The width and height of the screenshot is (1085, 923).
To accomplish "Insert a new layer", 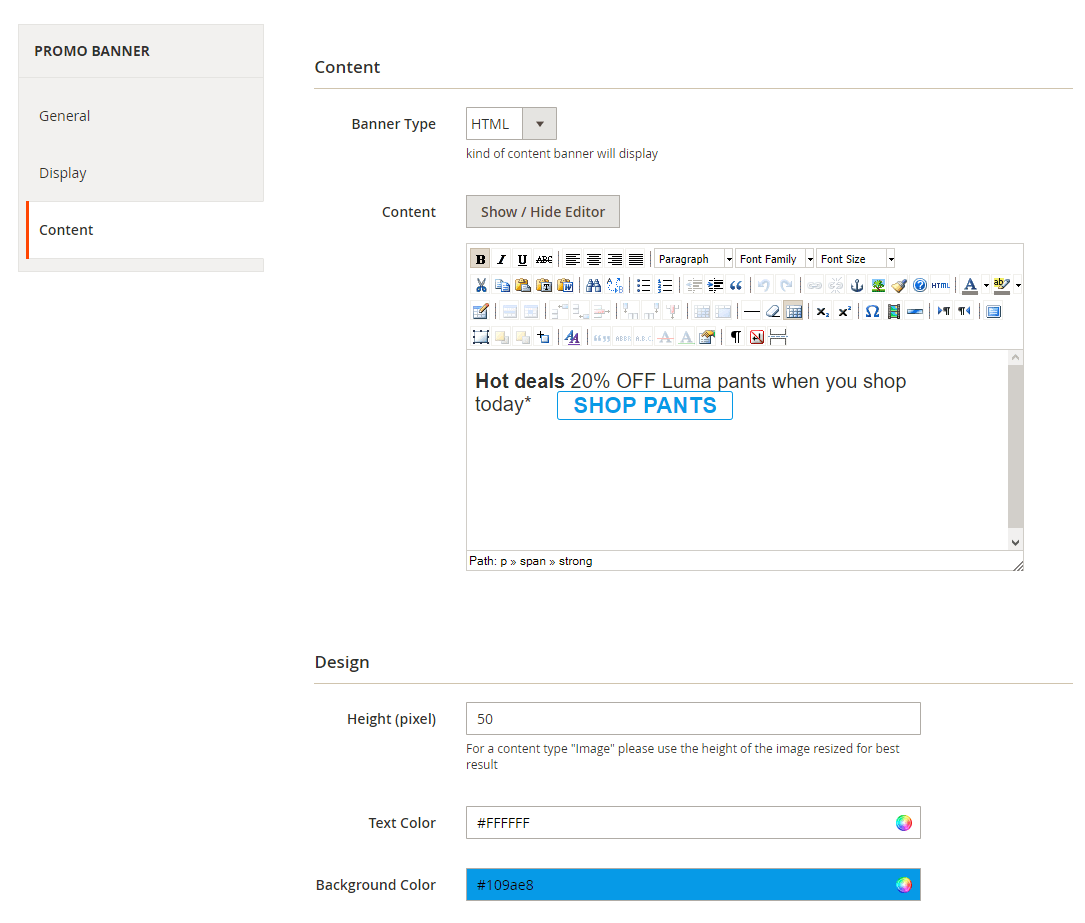I will tap(480, 337).
